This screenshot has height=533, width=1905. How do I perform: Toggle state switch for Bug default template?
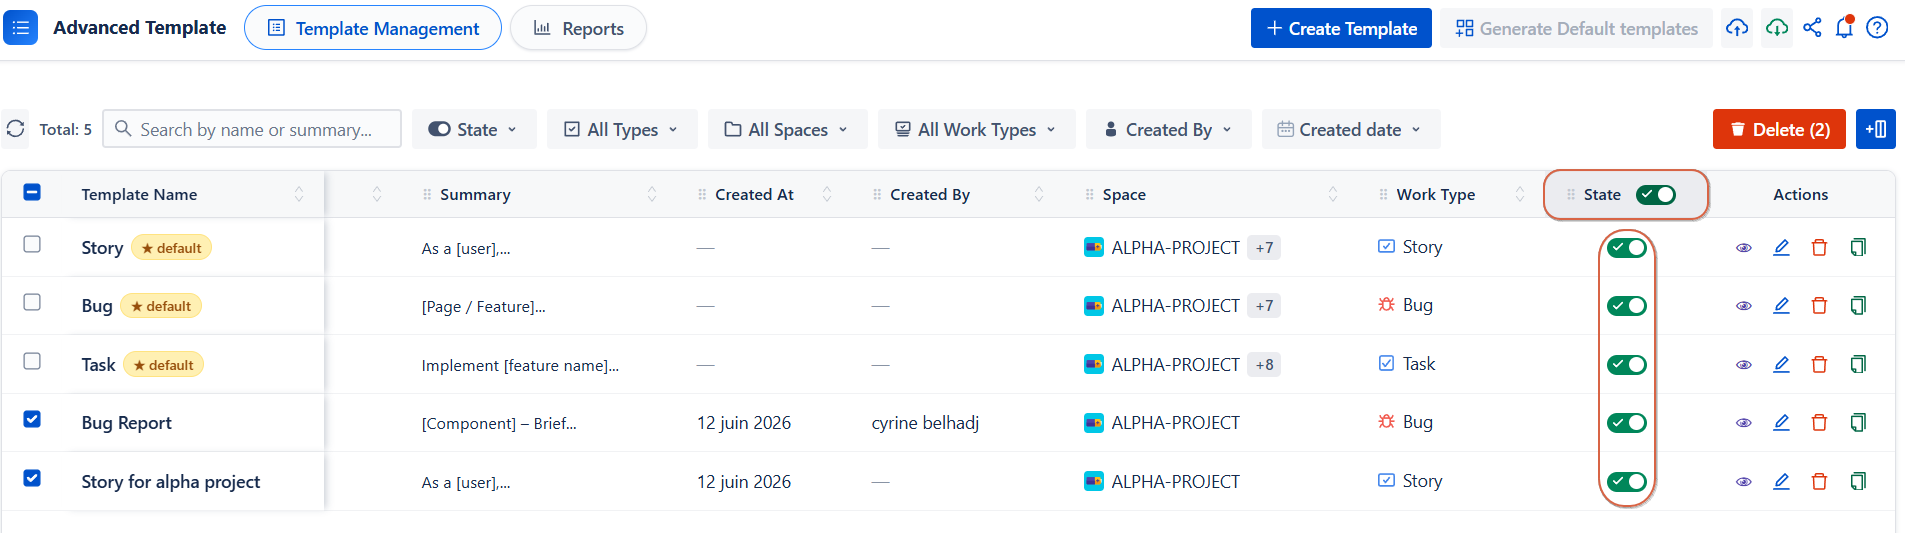tap(1627, 306)
